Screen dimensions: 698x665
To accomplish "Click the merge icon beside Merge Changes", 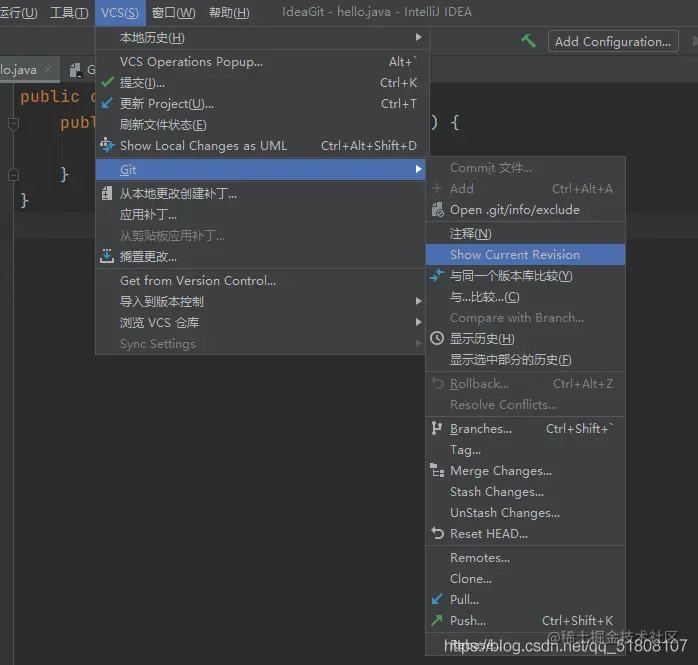I will 437,470.
